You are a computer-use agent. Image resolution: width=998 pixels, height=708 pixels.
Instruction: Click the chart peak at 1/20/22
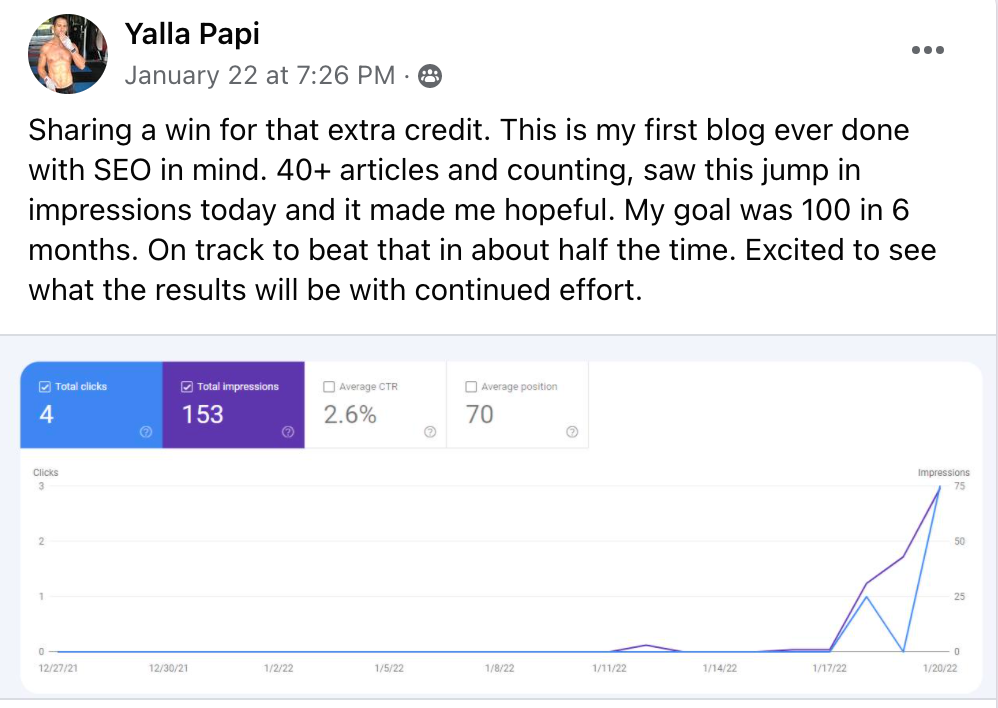940,487
